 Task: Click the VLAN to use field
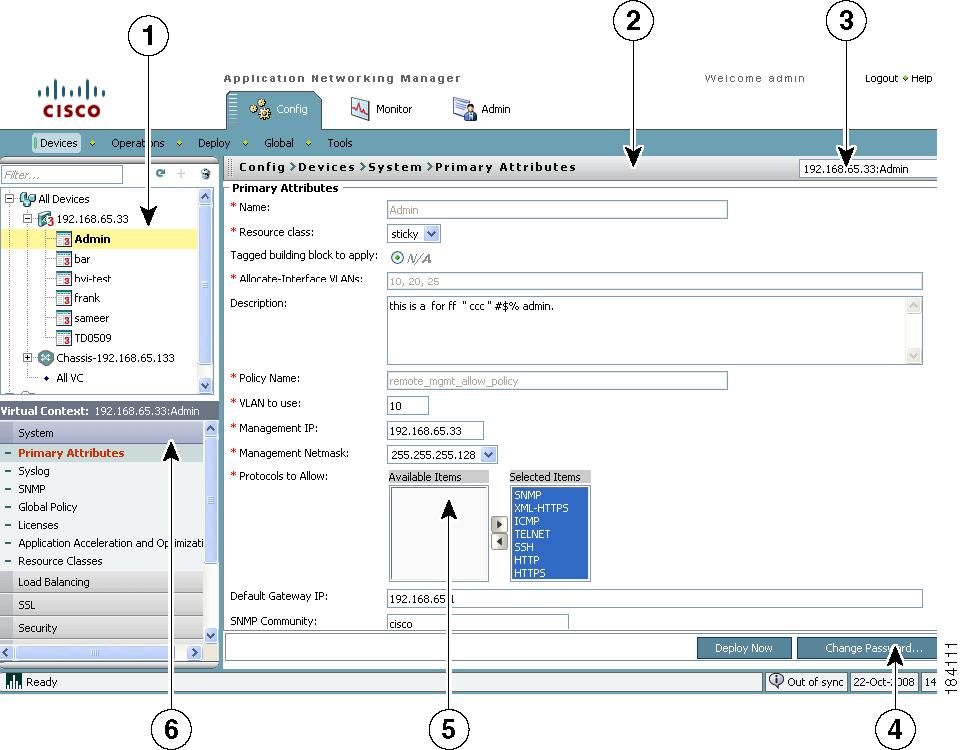click(408, 405)
